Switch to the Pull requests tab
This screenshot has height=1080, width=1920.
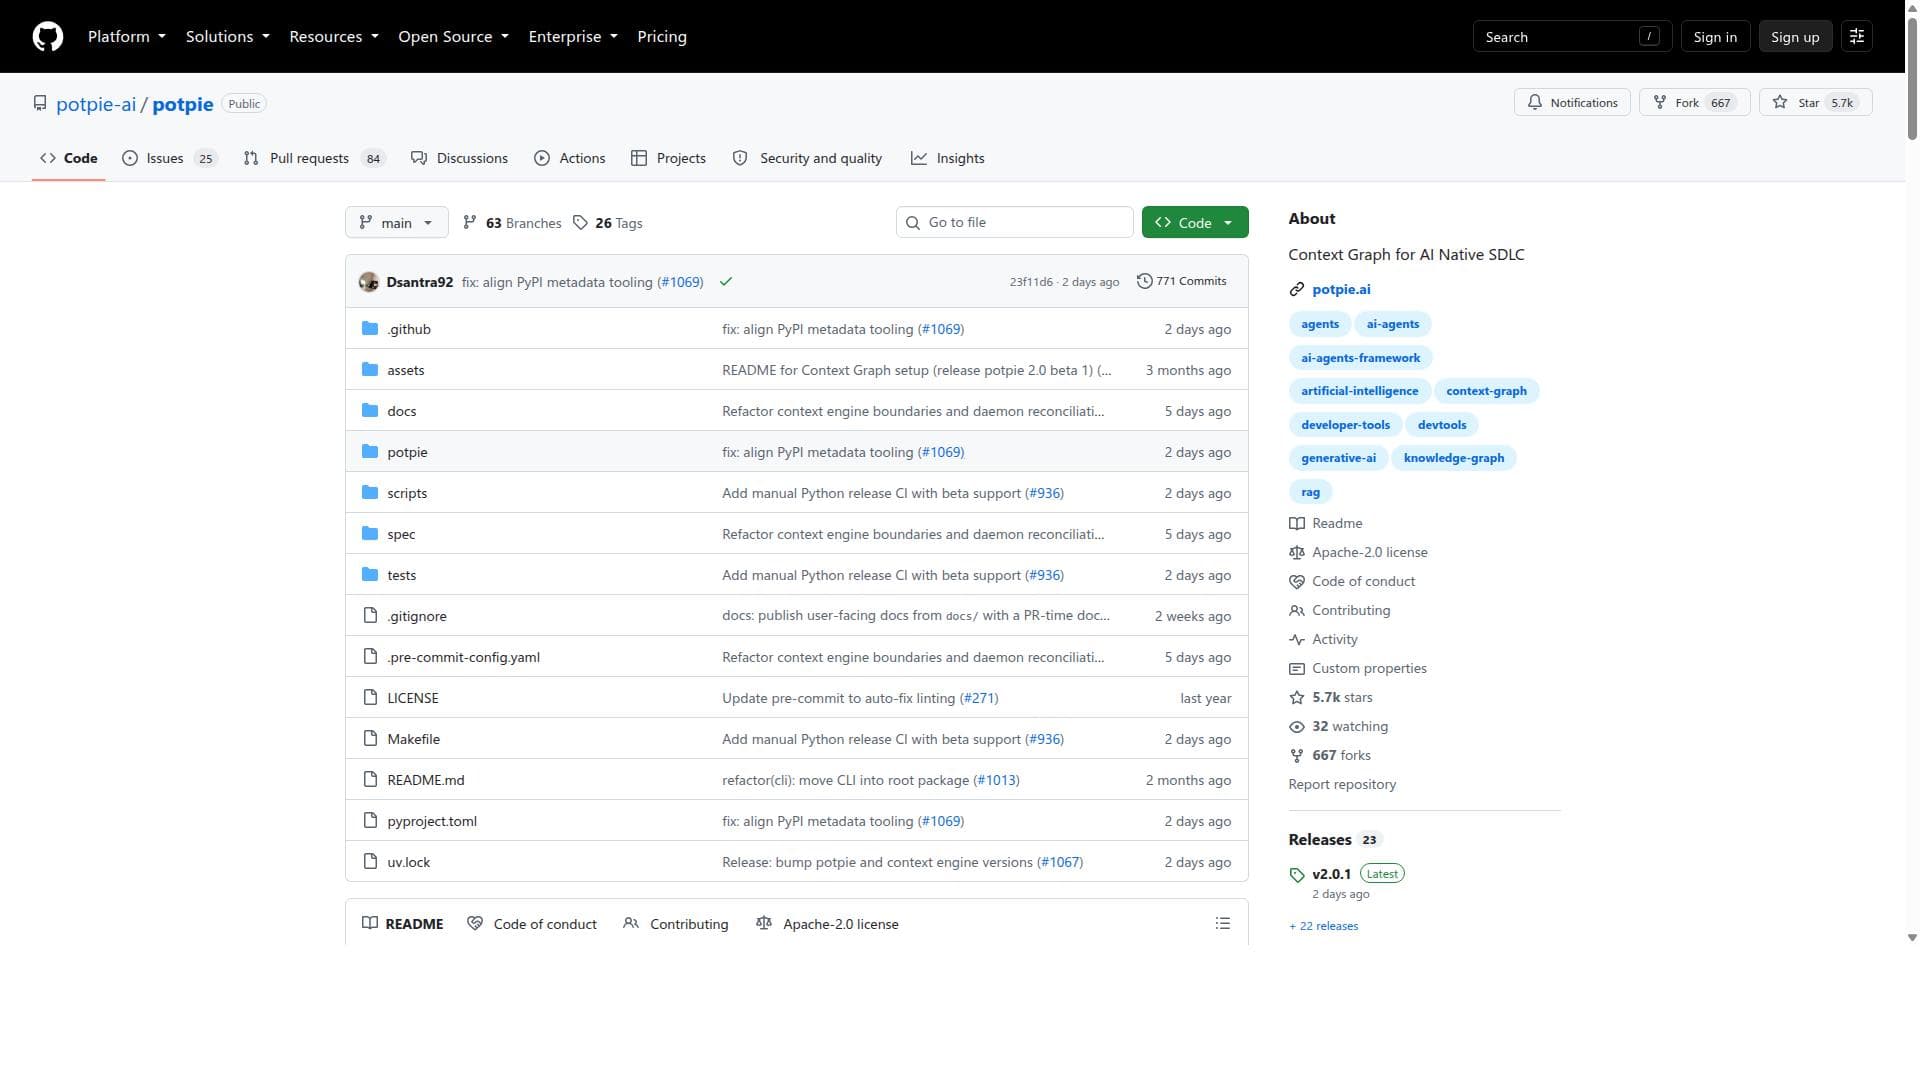click(314, 158)
